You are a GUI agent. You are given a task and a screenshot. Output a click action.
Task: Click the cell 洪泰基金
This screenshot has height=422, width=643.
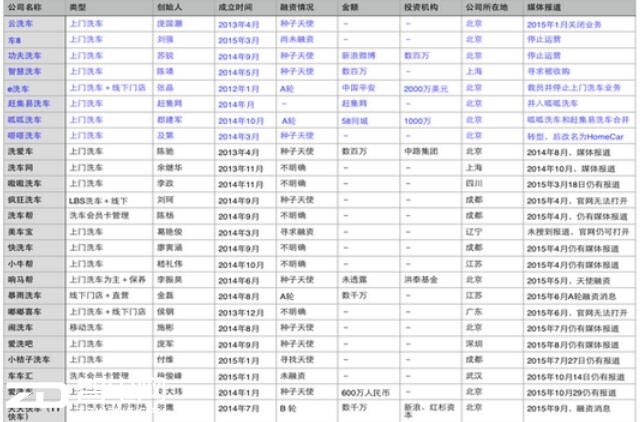(421, 280)
